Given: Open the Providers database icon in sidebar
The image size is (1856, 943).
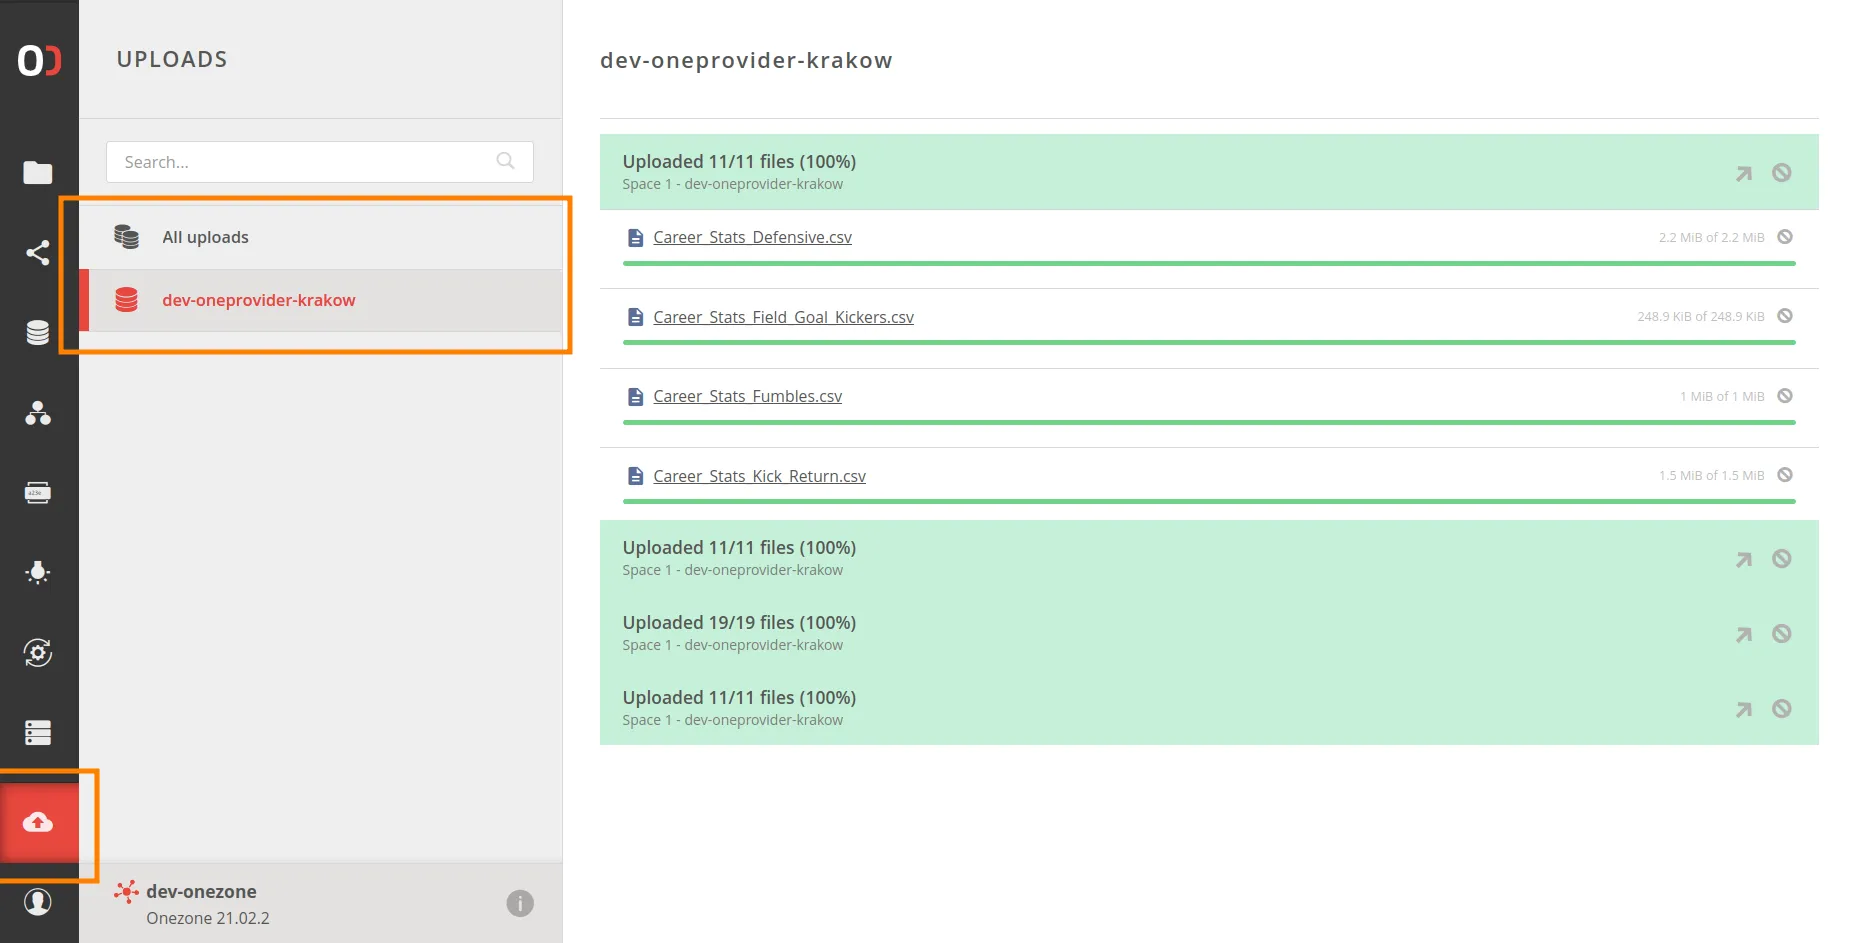Looking at the screenshot, I should click(x=38, y=333).
